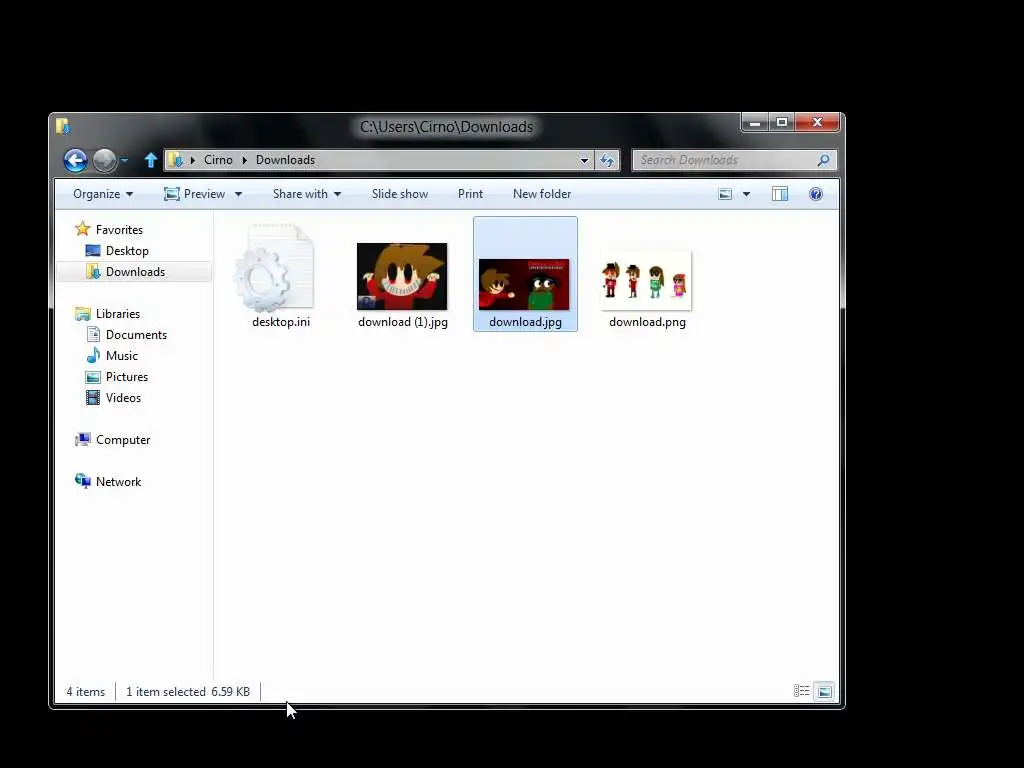Click Print in the toolbar
Image resolution: width=1024 pixels, height=768 pixels.
pyautogui.click(x=470, y=194)
